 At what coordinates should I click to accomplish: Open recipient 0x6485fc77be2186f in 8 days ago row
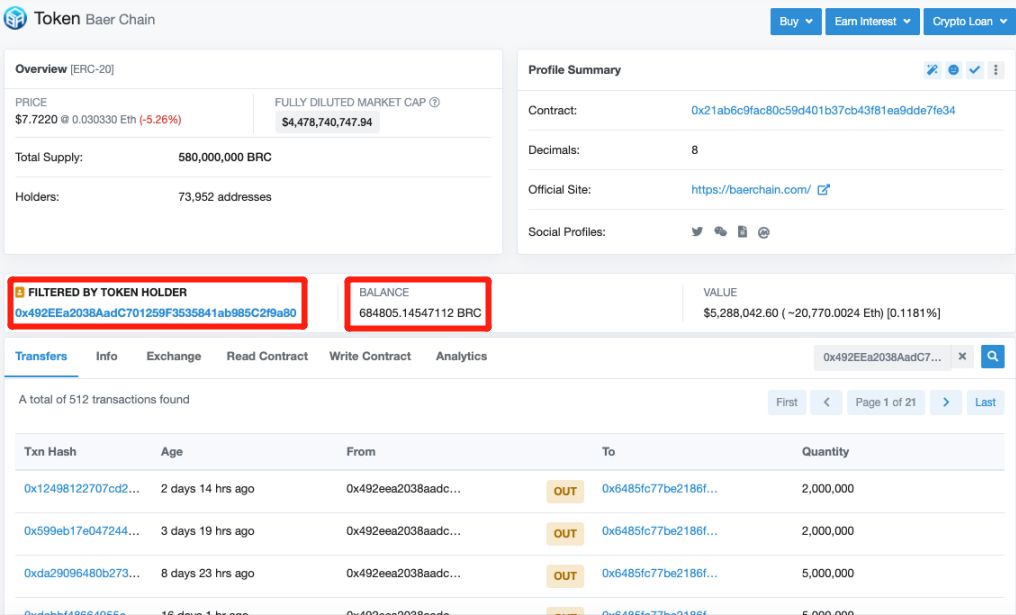tap(660, 574)
